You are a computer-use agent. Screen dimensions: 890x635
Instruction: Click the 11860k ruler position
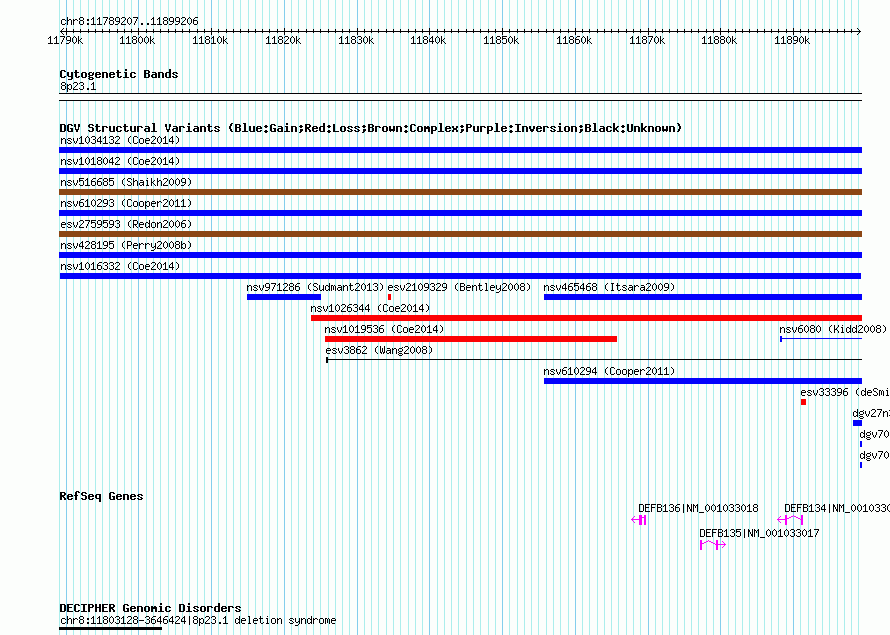click(574, 40)
